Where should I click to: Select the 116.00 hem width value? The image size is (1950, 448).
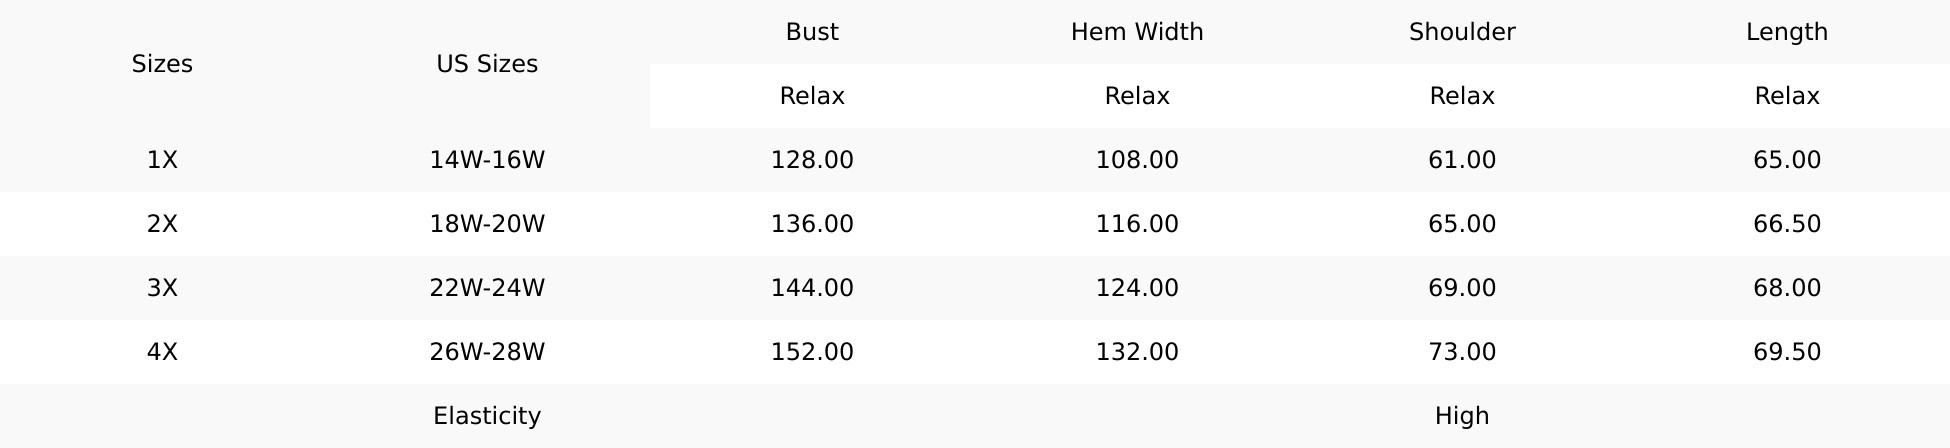click(x=1137, y=224)
